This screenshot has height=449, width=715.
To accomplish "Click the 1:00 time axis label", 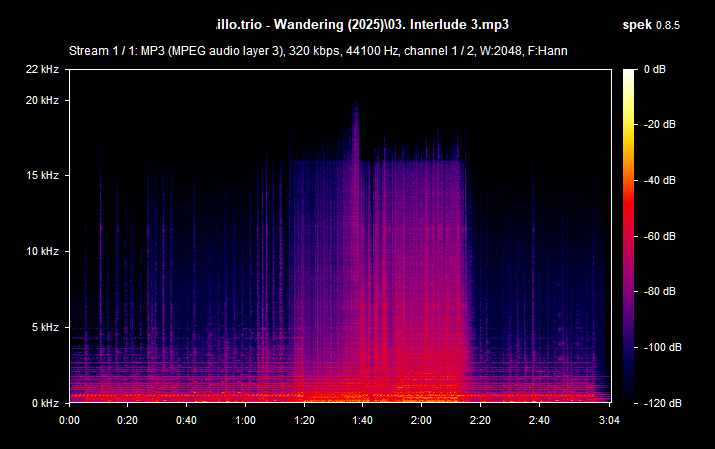I will tap(245, 420).
